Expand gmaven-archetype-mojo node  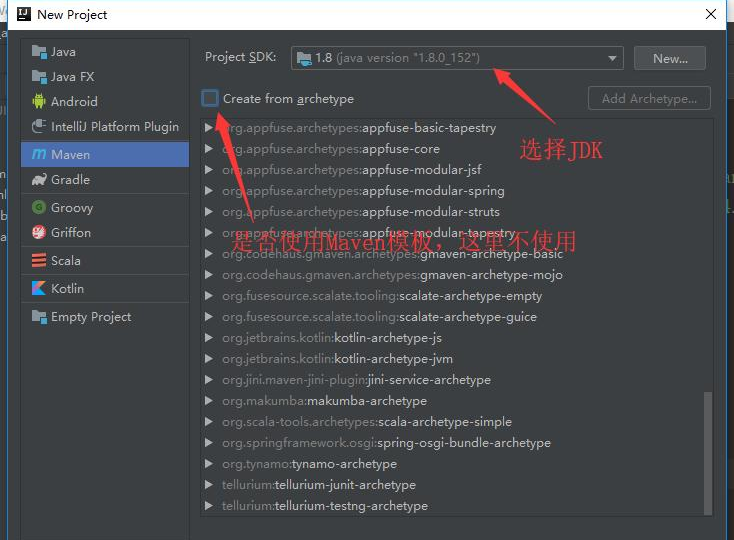pos(209,275)
